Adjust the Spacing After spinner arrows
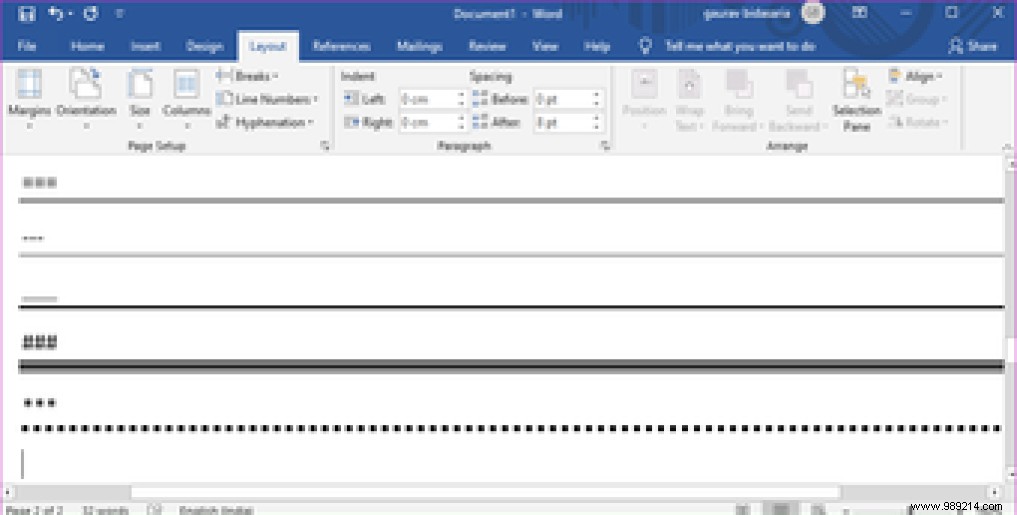 [596, 123]
